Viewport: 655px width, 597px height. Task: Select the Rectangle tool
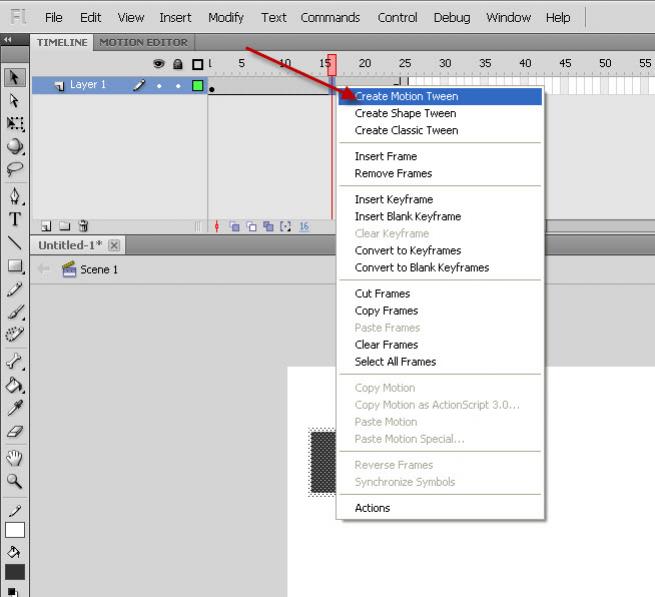(15, 266)
